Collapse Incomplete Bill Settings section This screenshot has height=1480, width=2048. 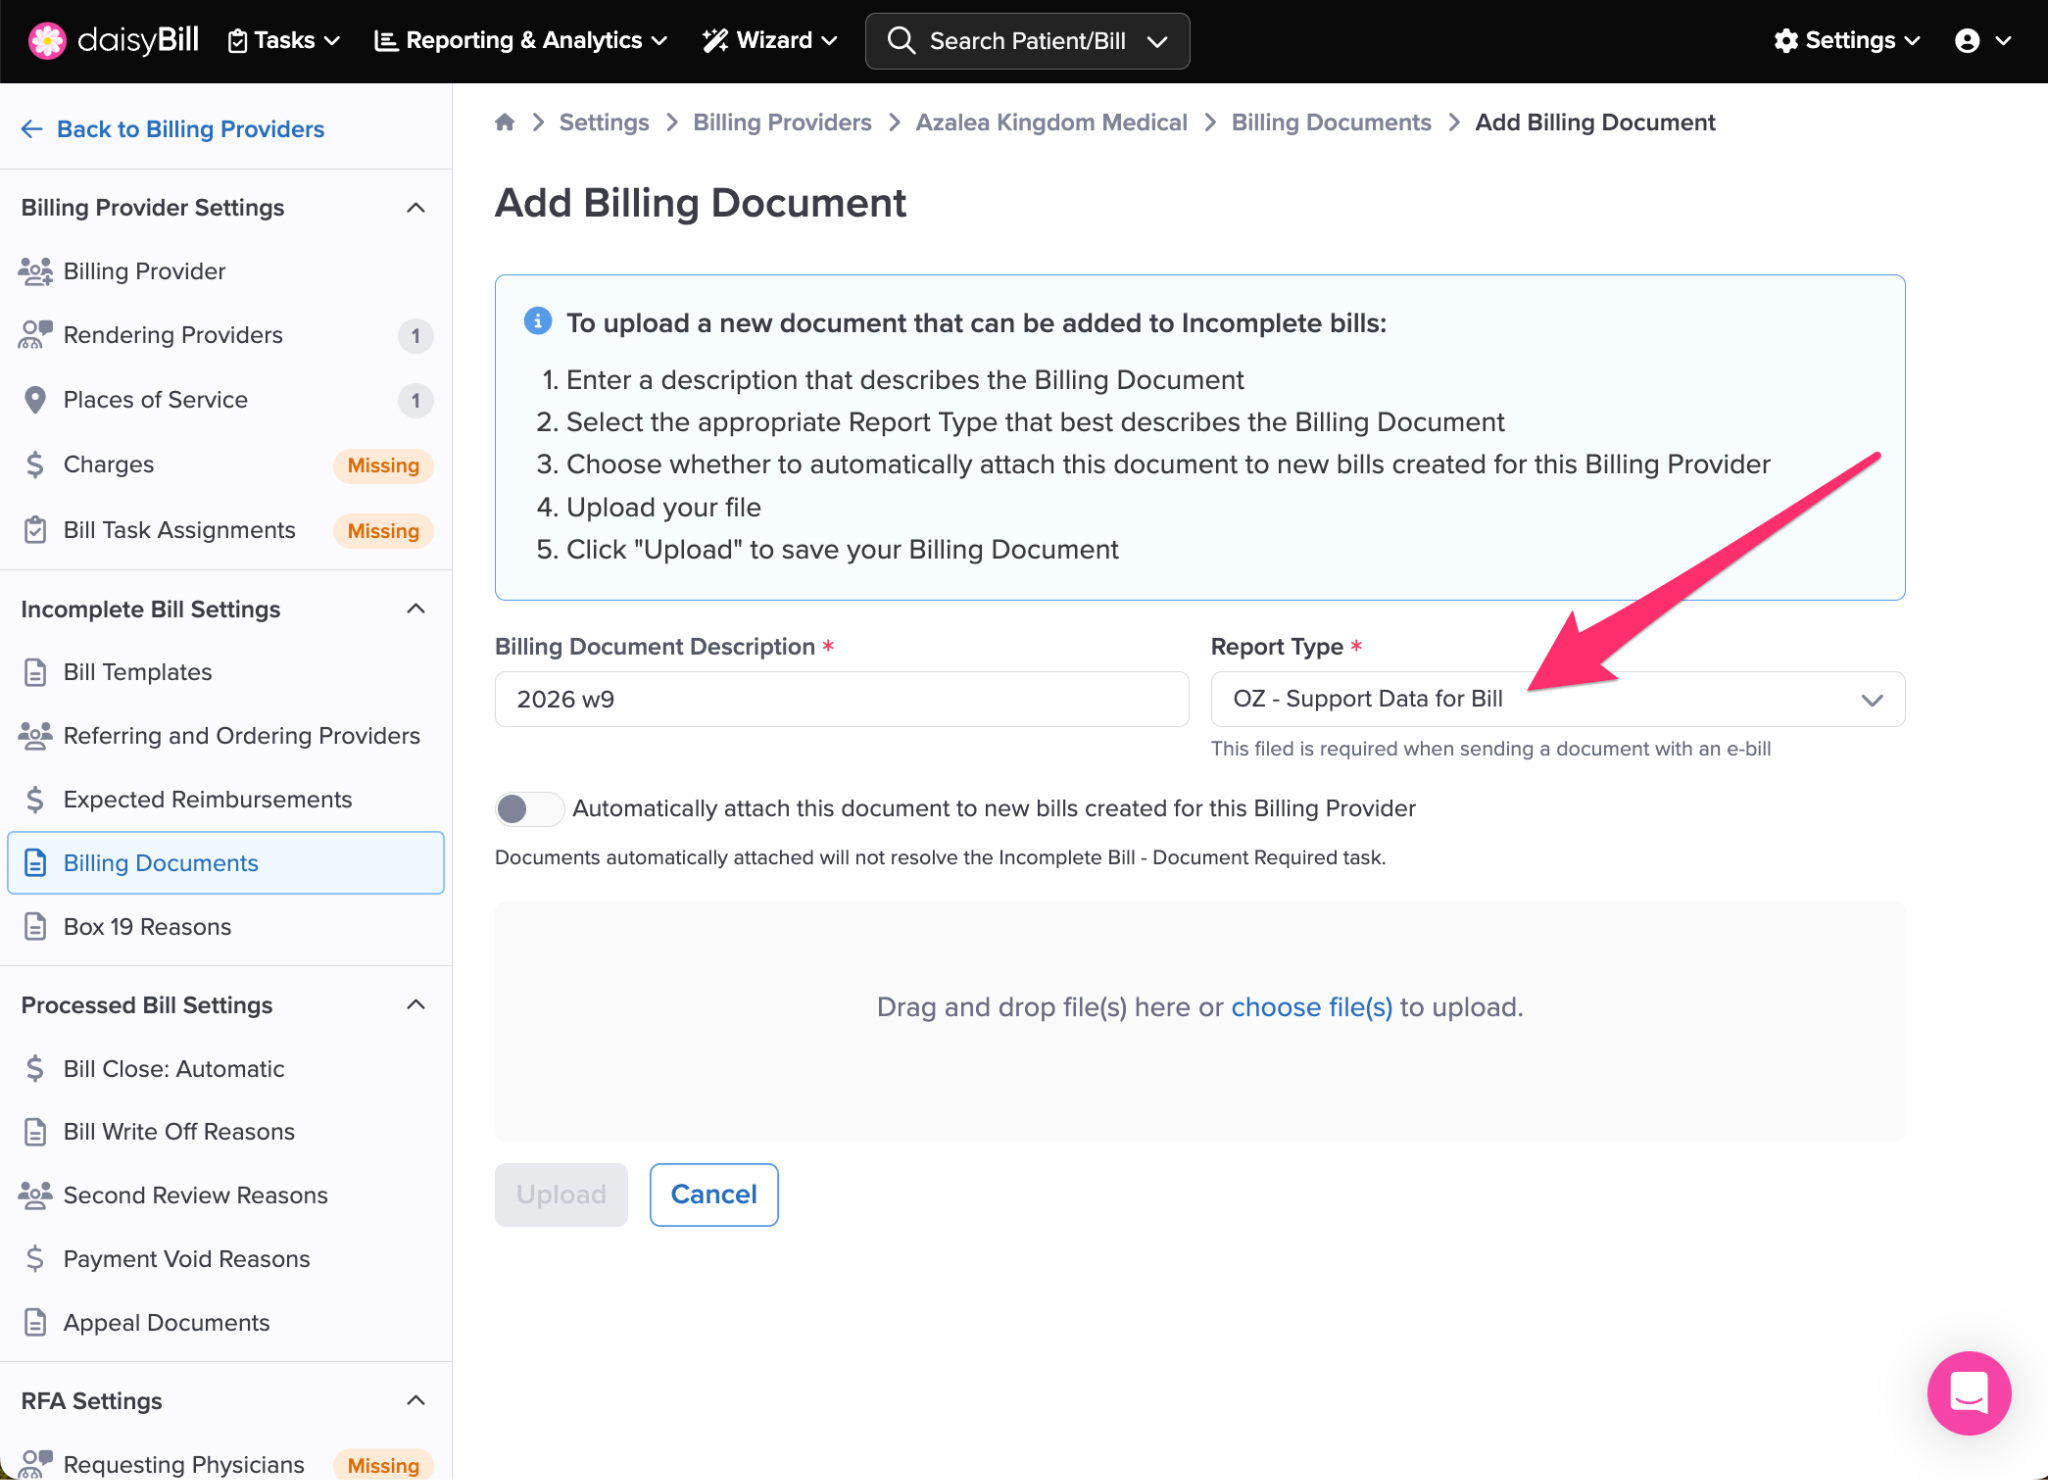point(416,609)
